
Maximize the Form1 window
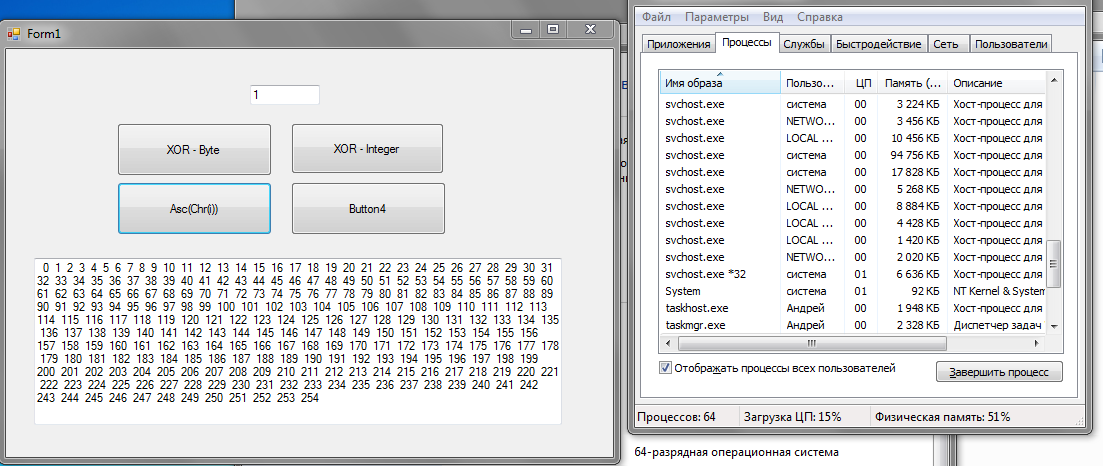coord(552,31)
